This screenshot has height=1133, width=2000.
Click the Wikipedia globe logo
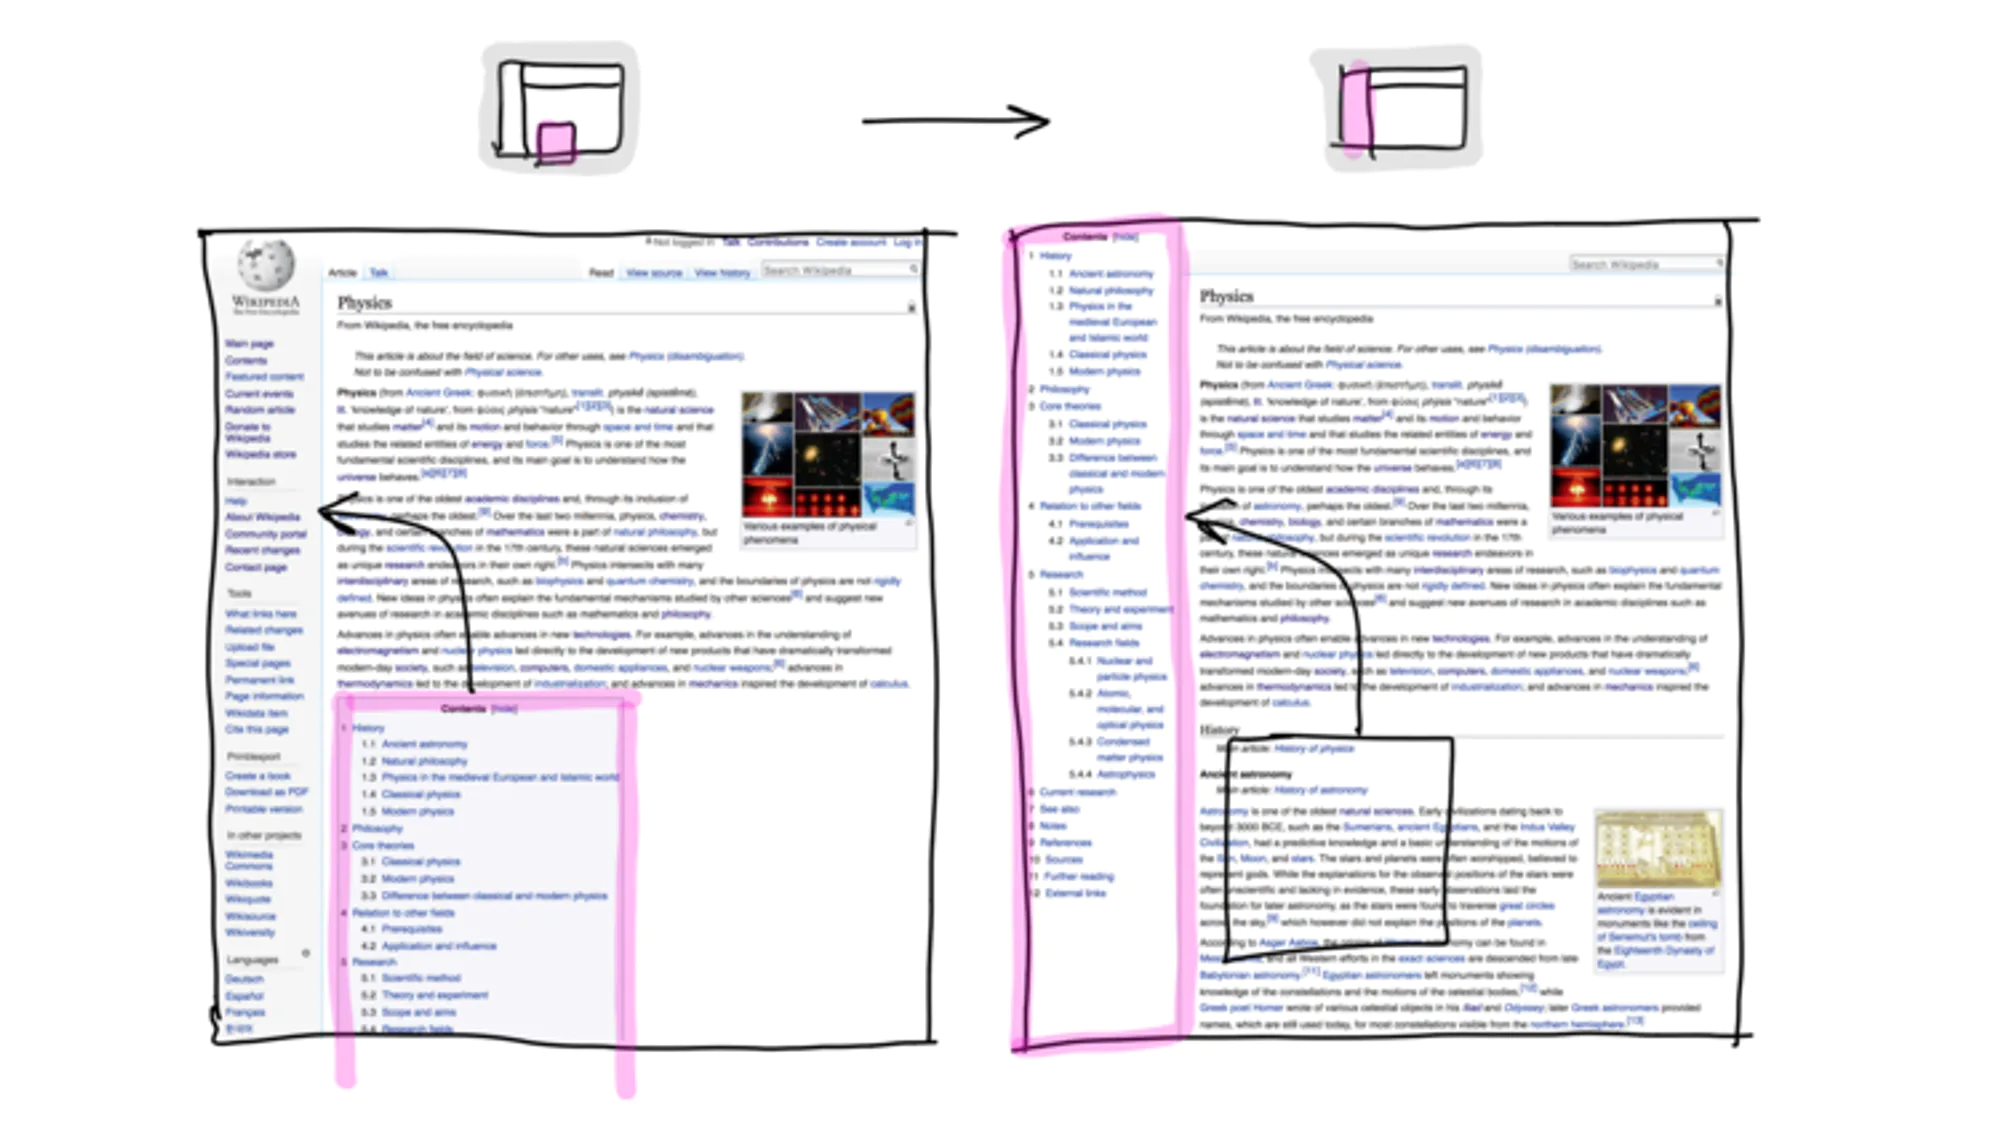tap(265, 265)
